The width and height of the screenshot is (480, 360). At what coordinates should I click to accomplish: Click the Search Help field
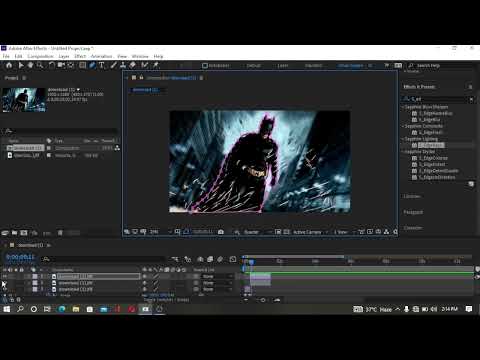pos(441,66)
